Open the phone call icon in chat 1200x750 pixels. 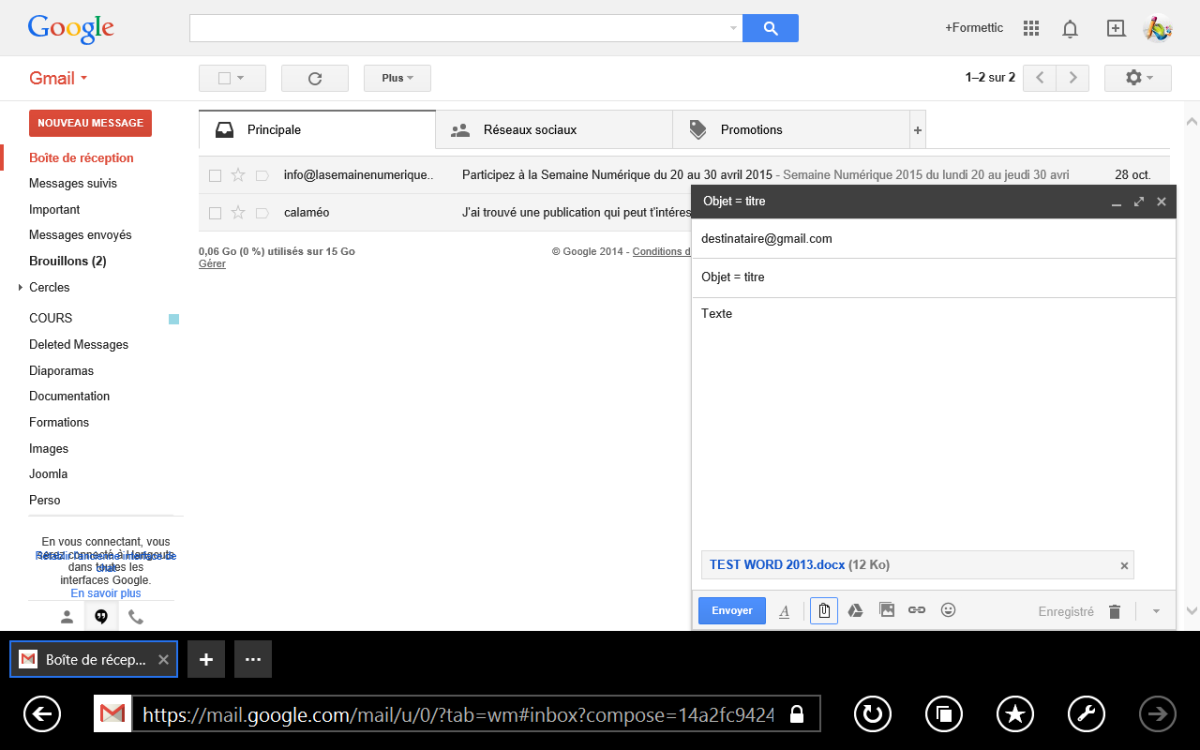pos(136,617)
